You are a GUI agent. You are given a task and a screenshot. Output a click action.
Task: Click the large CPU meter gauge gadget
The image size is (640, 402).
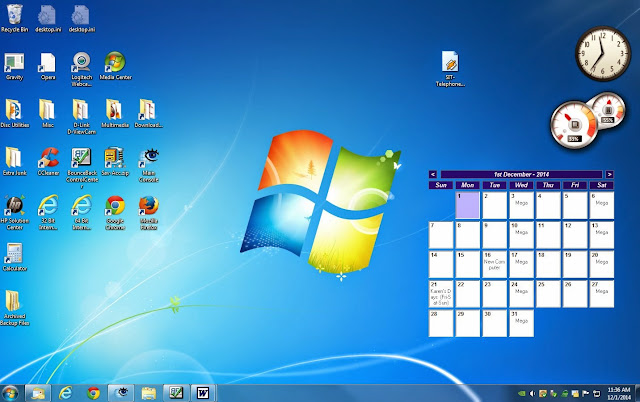574,124
